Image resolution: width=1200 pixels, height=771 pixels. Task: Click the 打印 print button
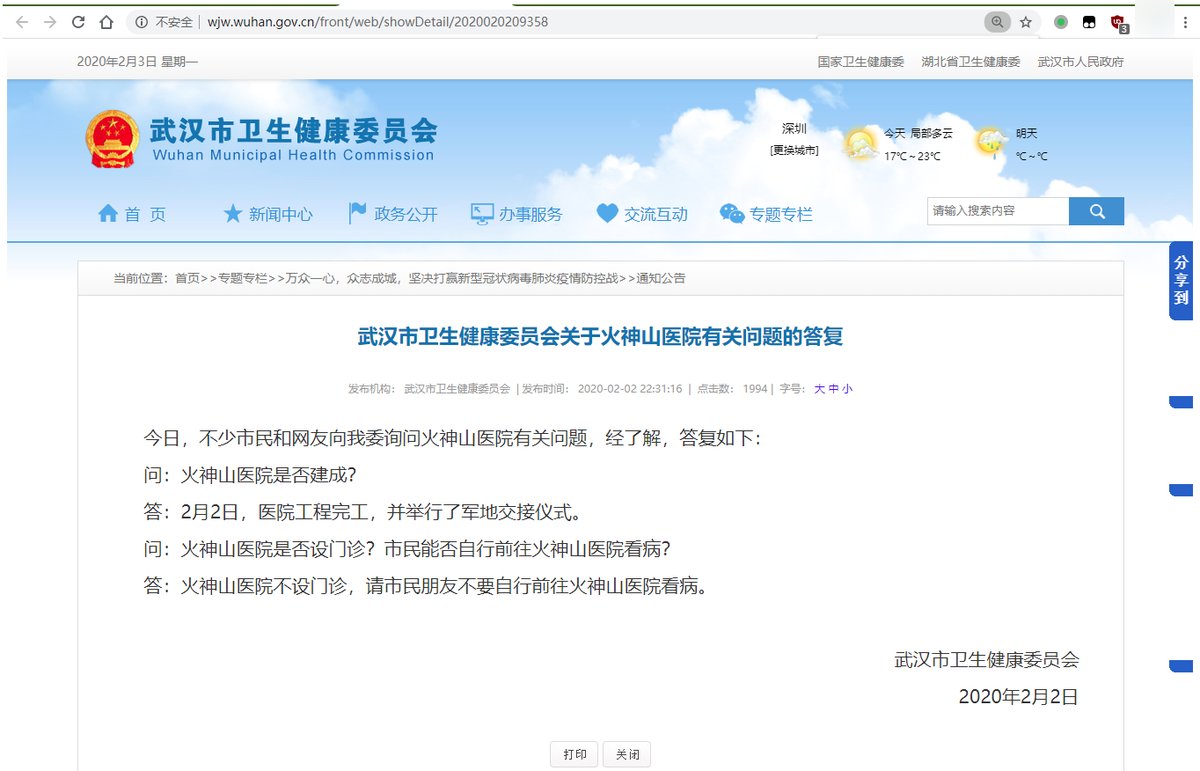pos(575,755)
